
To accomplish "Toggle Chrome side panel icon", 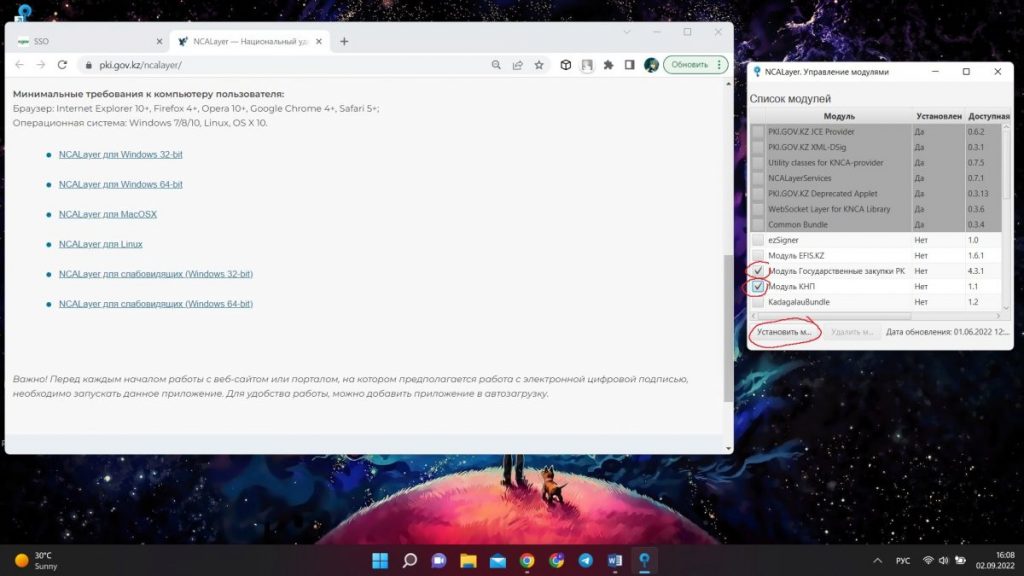I will [630, 65].
